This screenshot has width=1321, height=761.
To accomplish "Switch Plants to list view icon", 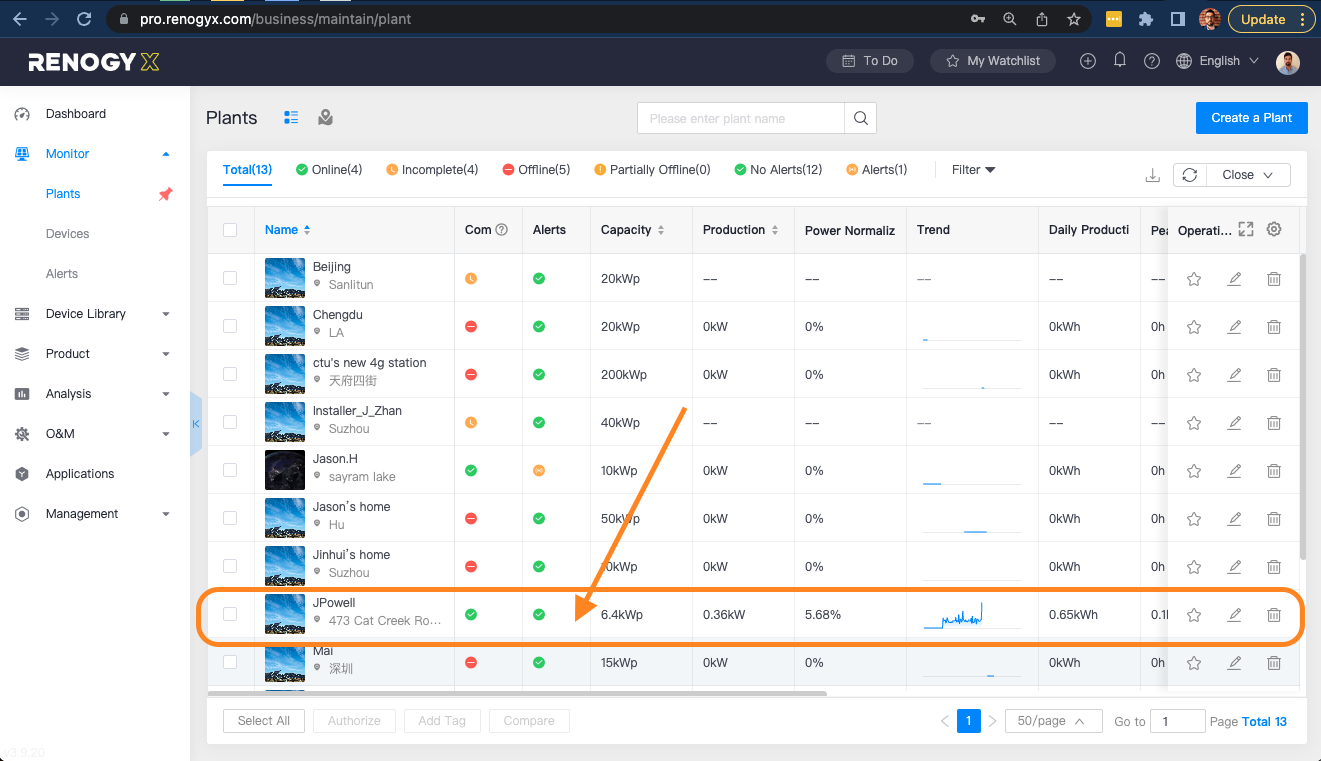I will [x=291, y=118].
